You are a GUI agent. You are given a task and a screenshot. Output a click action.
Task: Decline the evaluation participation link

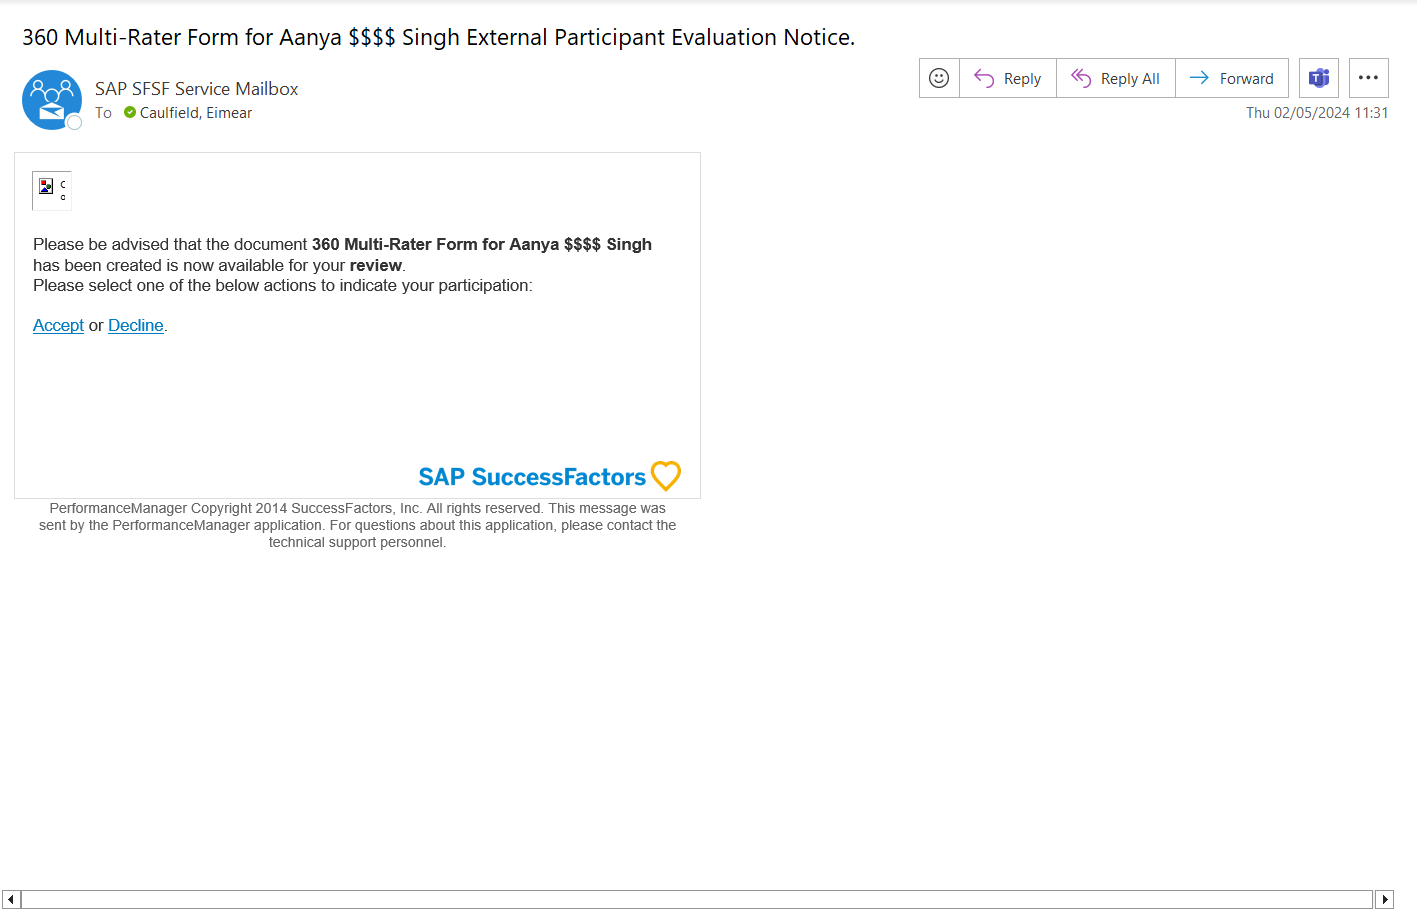[x=136, y=325]
